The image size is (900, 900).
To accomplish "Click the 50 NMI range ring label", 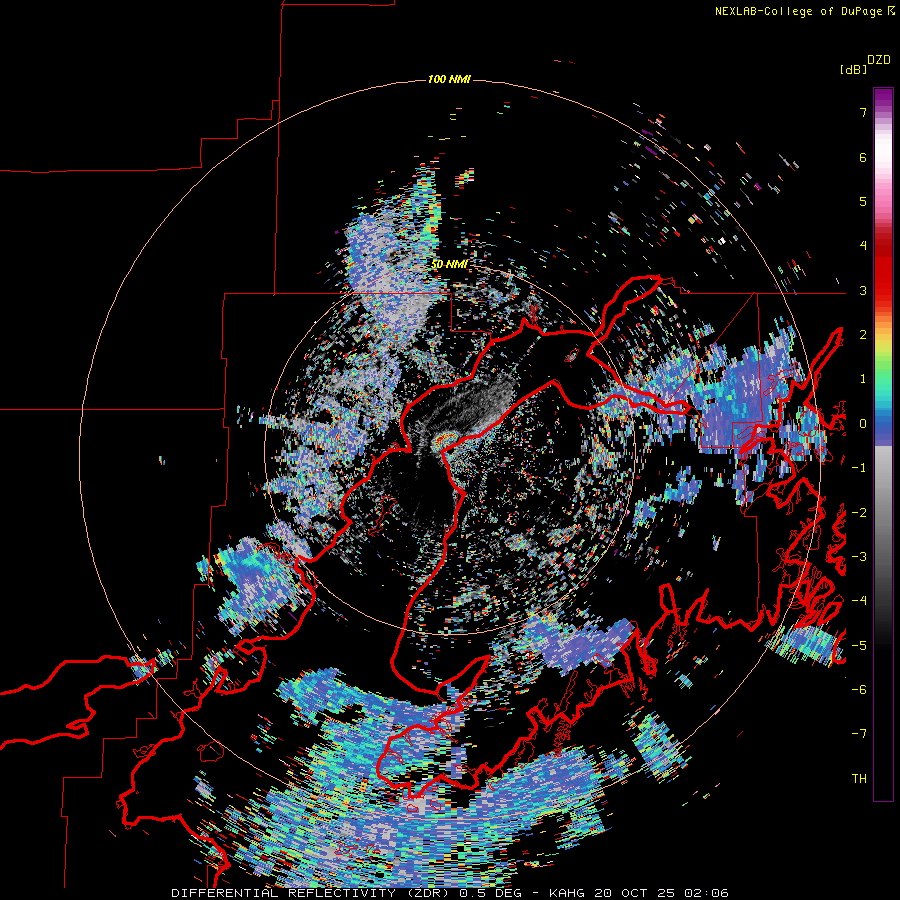I will click(449, 265).
